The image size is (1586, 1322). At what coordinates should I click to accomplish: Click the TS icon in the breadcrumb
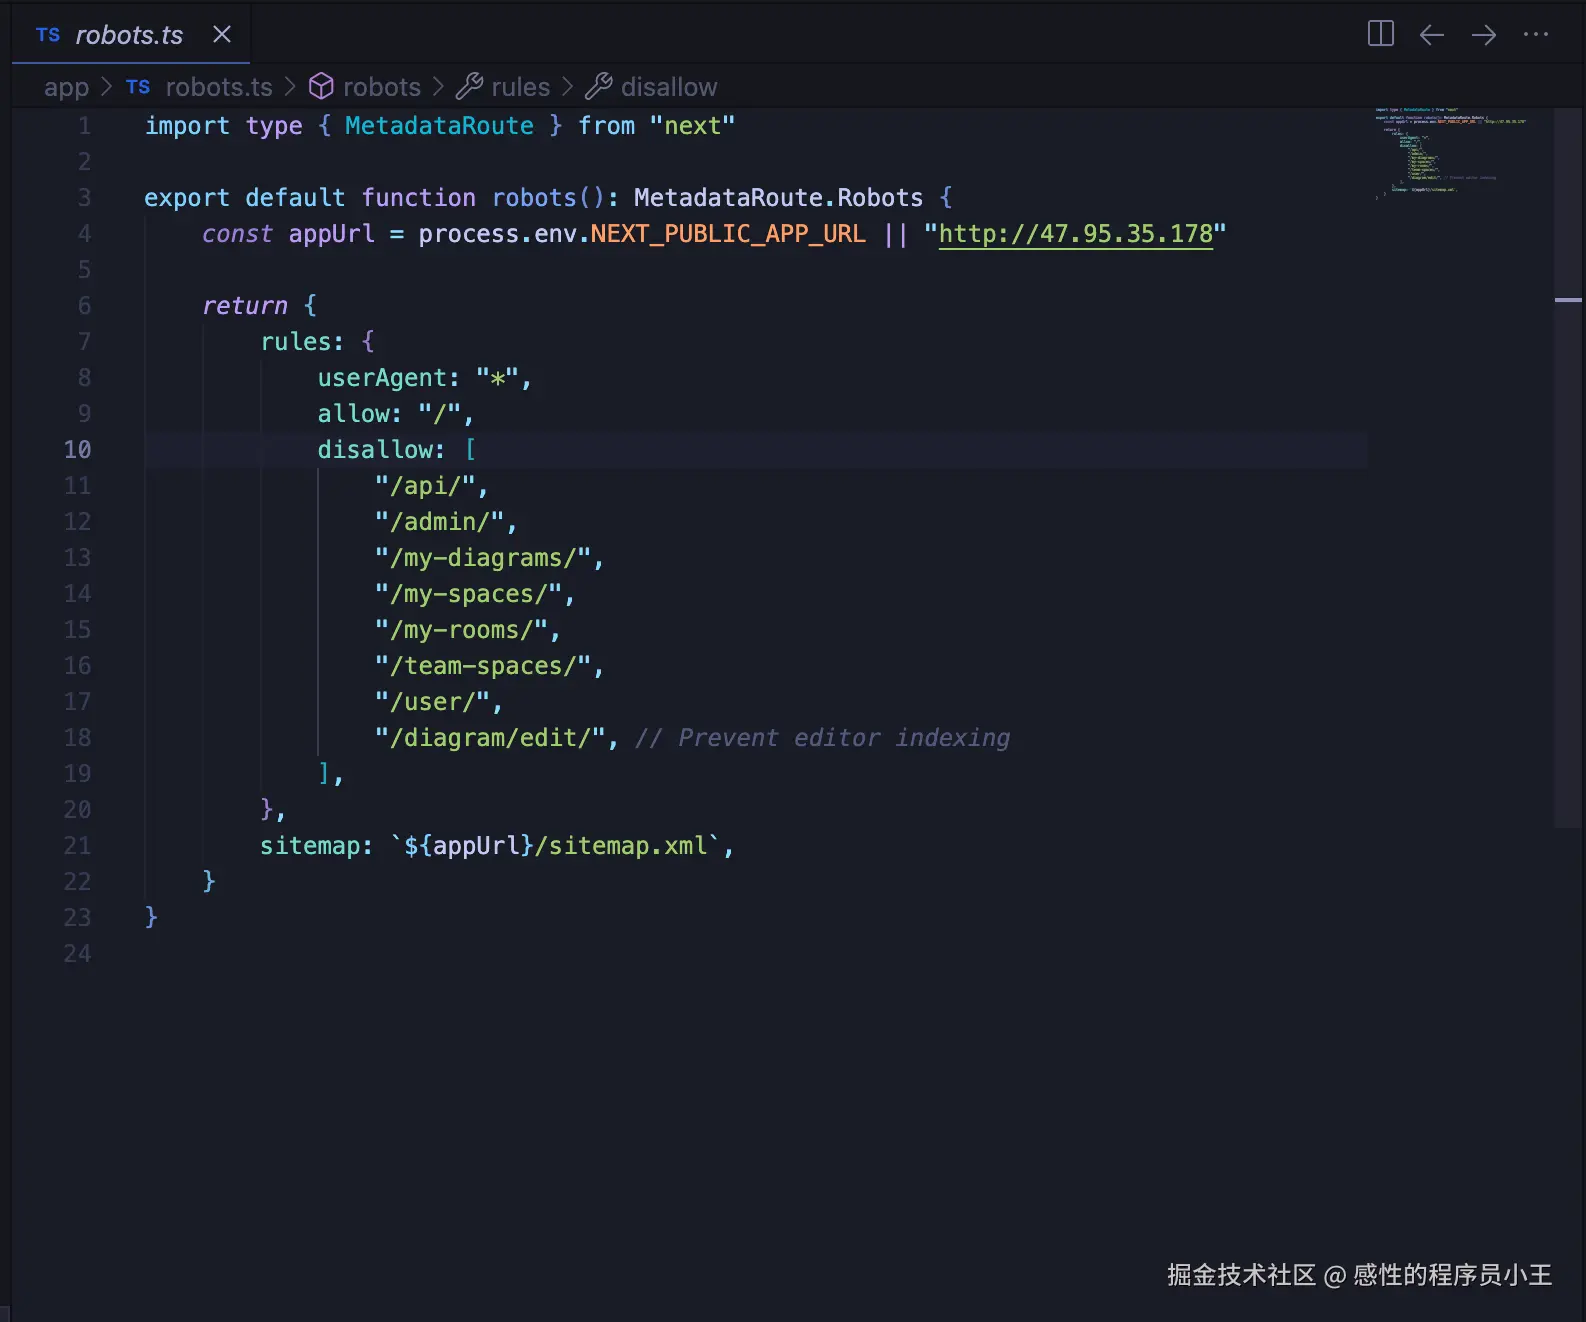[138, 88]
